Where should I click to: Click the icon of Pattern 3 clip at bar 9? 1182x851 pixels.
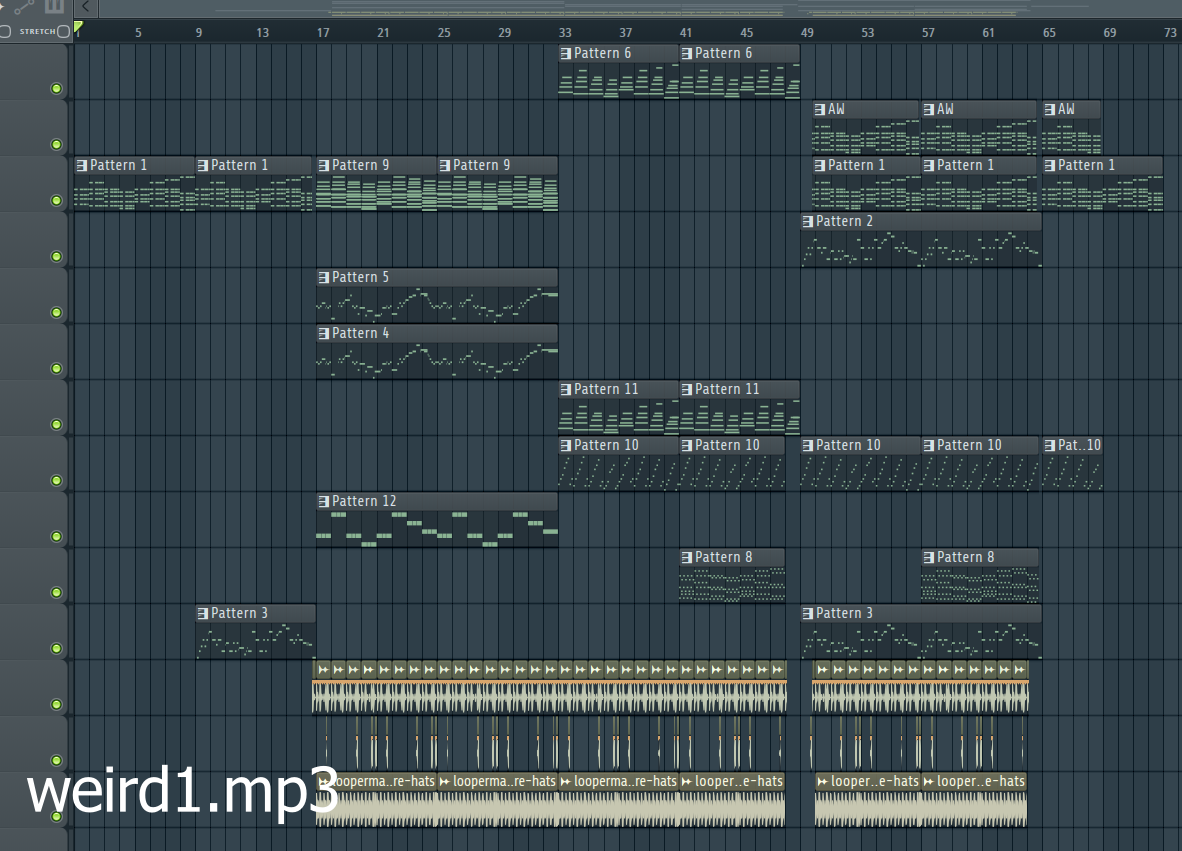click(x=202, y=614)
